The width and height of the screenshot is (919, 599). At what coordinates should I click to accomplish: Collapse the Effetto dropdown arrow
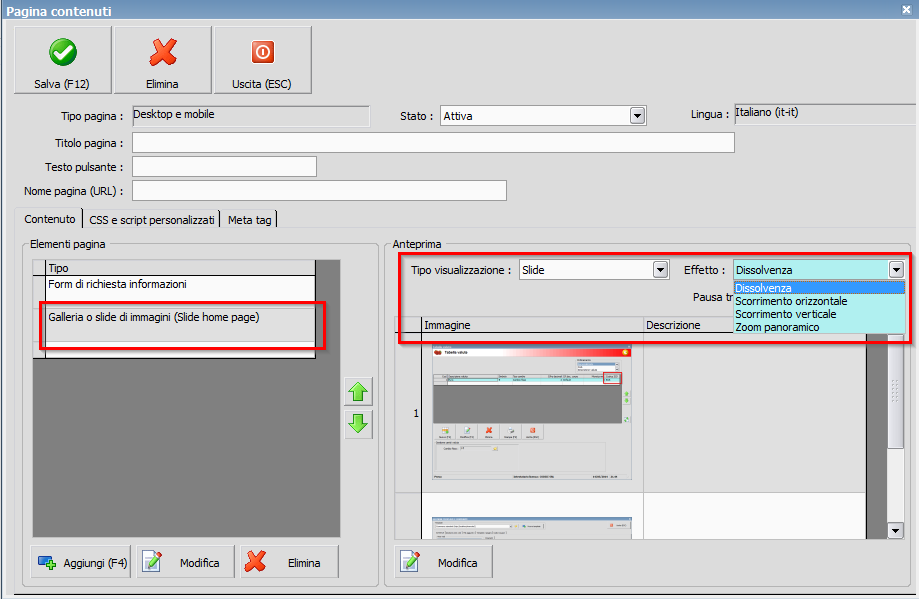(x=896, y=270)
